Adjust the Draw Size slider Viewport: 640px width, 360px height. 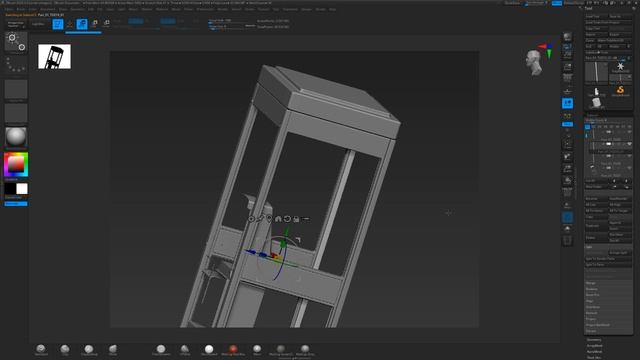point(226,26)
